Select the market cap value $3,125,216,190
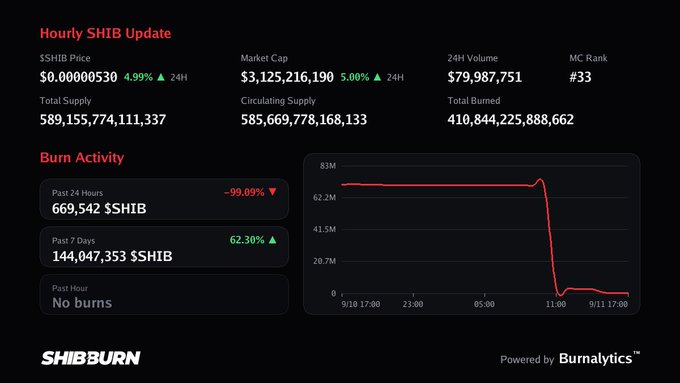Screen dimensions: 680x383 (x=287, y=77)
